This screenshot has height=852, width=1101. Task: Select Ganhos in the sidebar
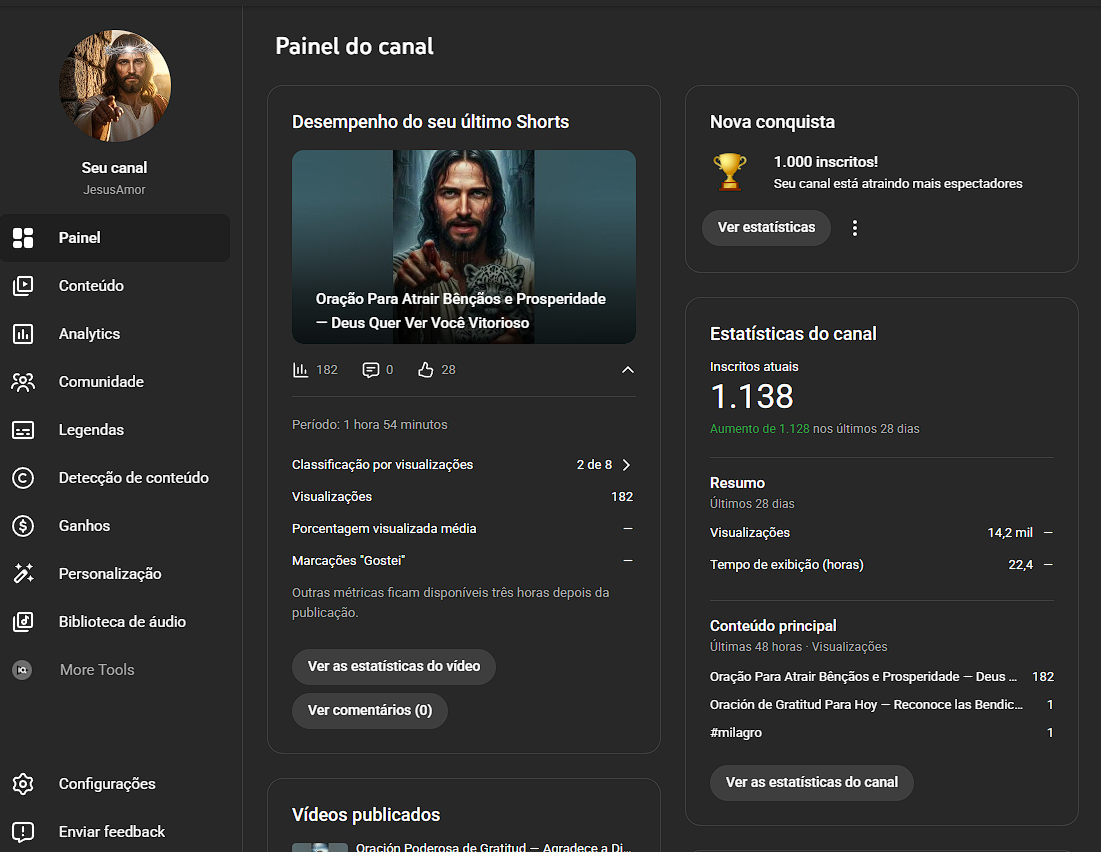coord(115,526)
